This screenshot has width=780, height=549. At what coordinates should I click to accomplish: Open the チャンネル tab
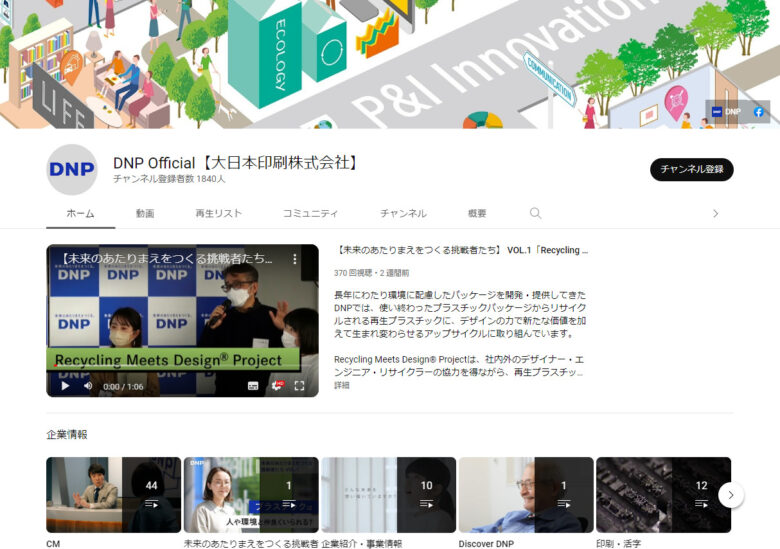coord(403,214)
